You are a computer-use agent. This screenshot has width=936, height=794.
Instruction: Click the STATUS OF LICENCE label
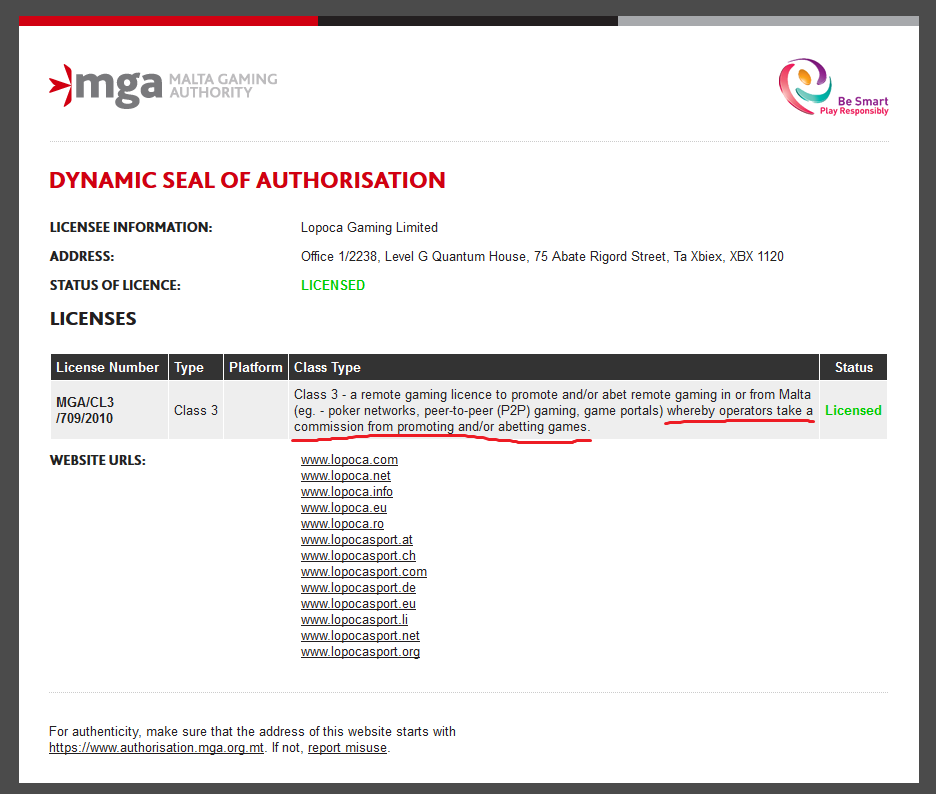tap(115, 285)
